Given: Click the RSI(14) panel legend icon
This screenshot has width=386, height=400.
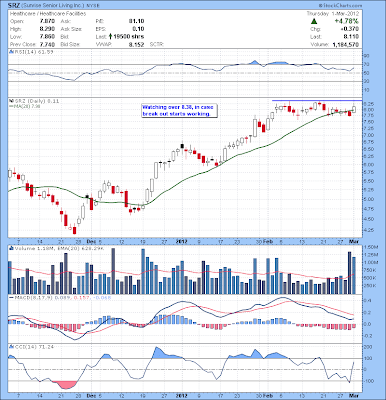Looking at the screenshot, I should (x=10, y=52).
